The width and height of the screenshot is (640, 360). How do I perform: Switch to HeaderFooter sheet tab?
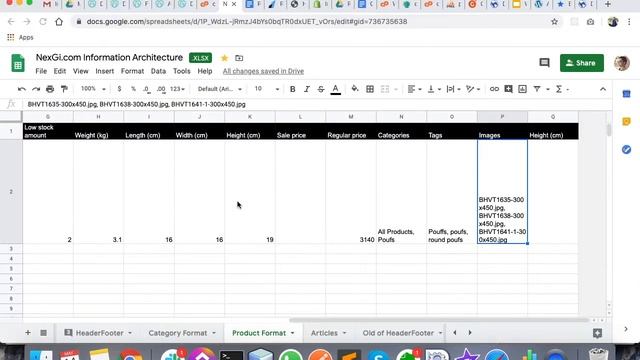pos(99,333)
